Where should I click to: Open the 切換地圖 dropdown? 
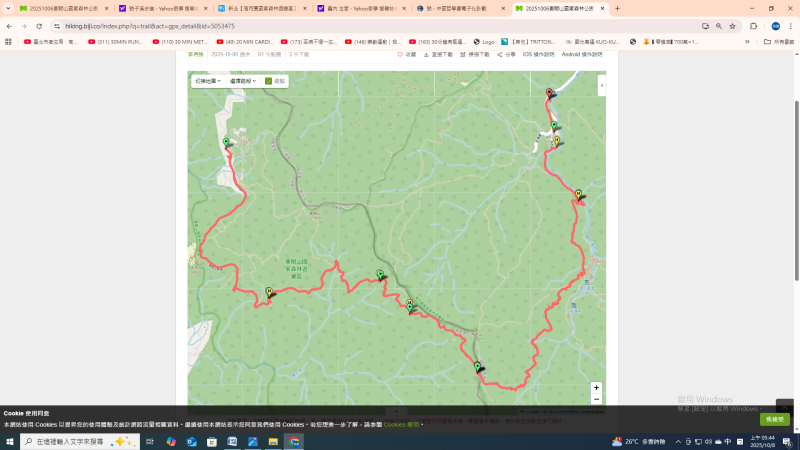(207, 81)
